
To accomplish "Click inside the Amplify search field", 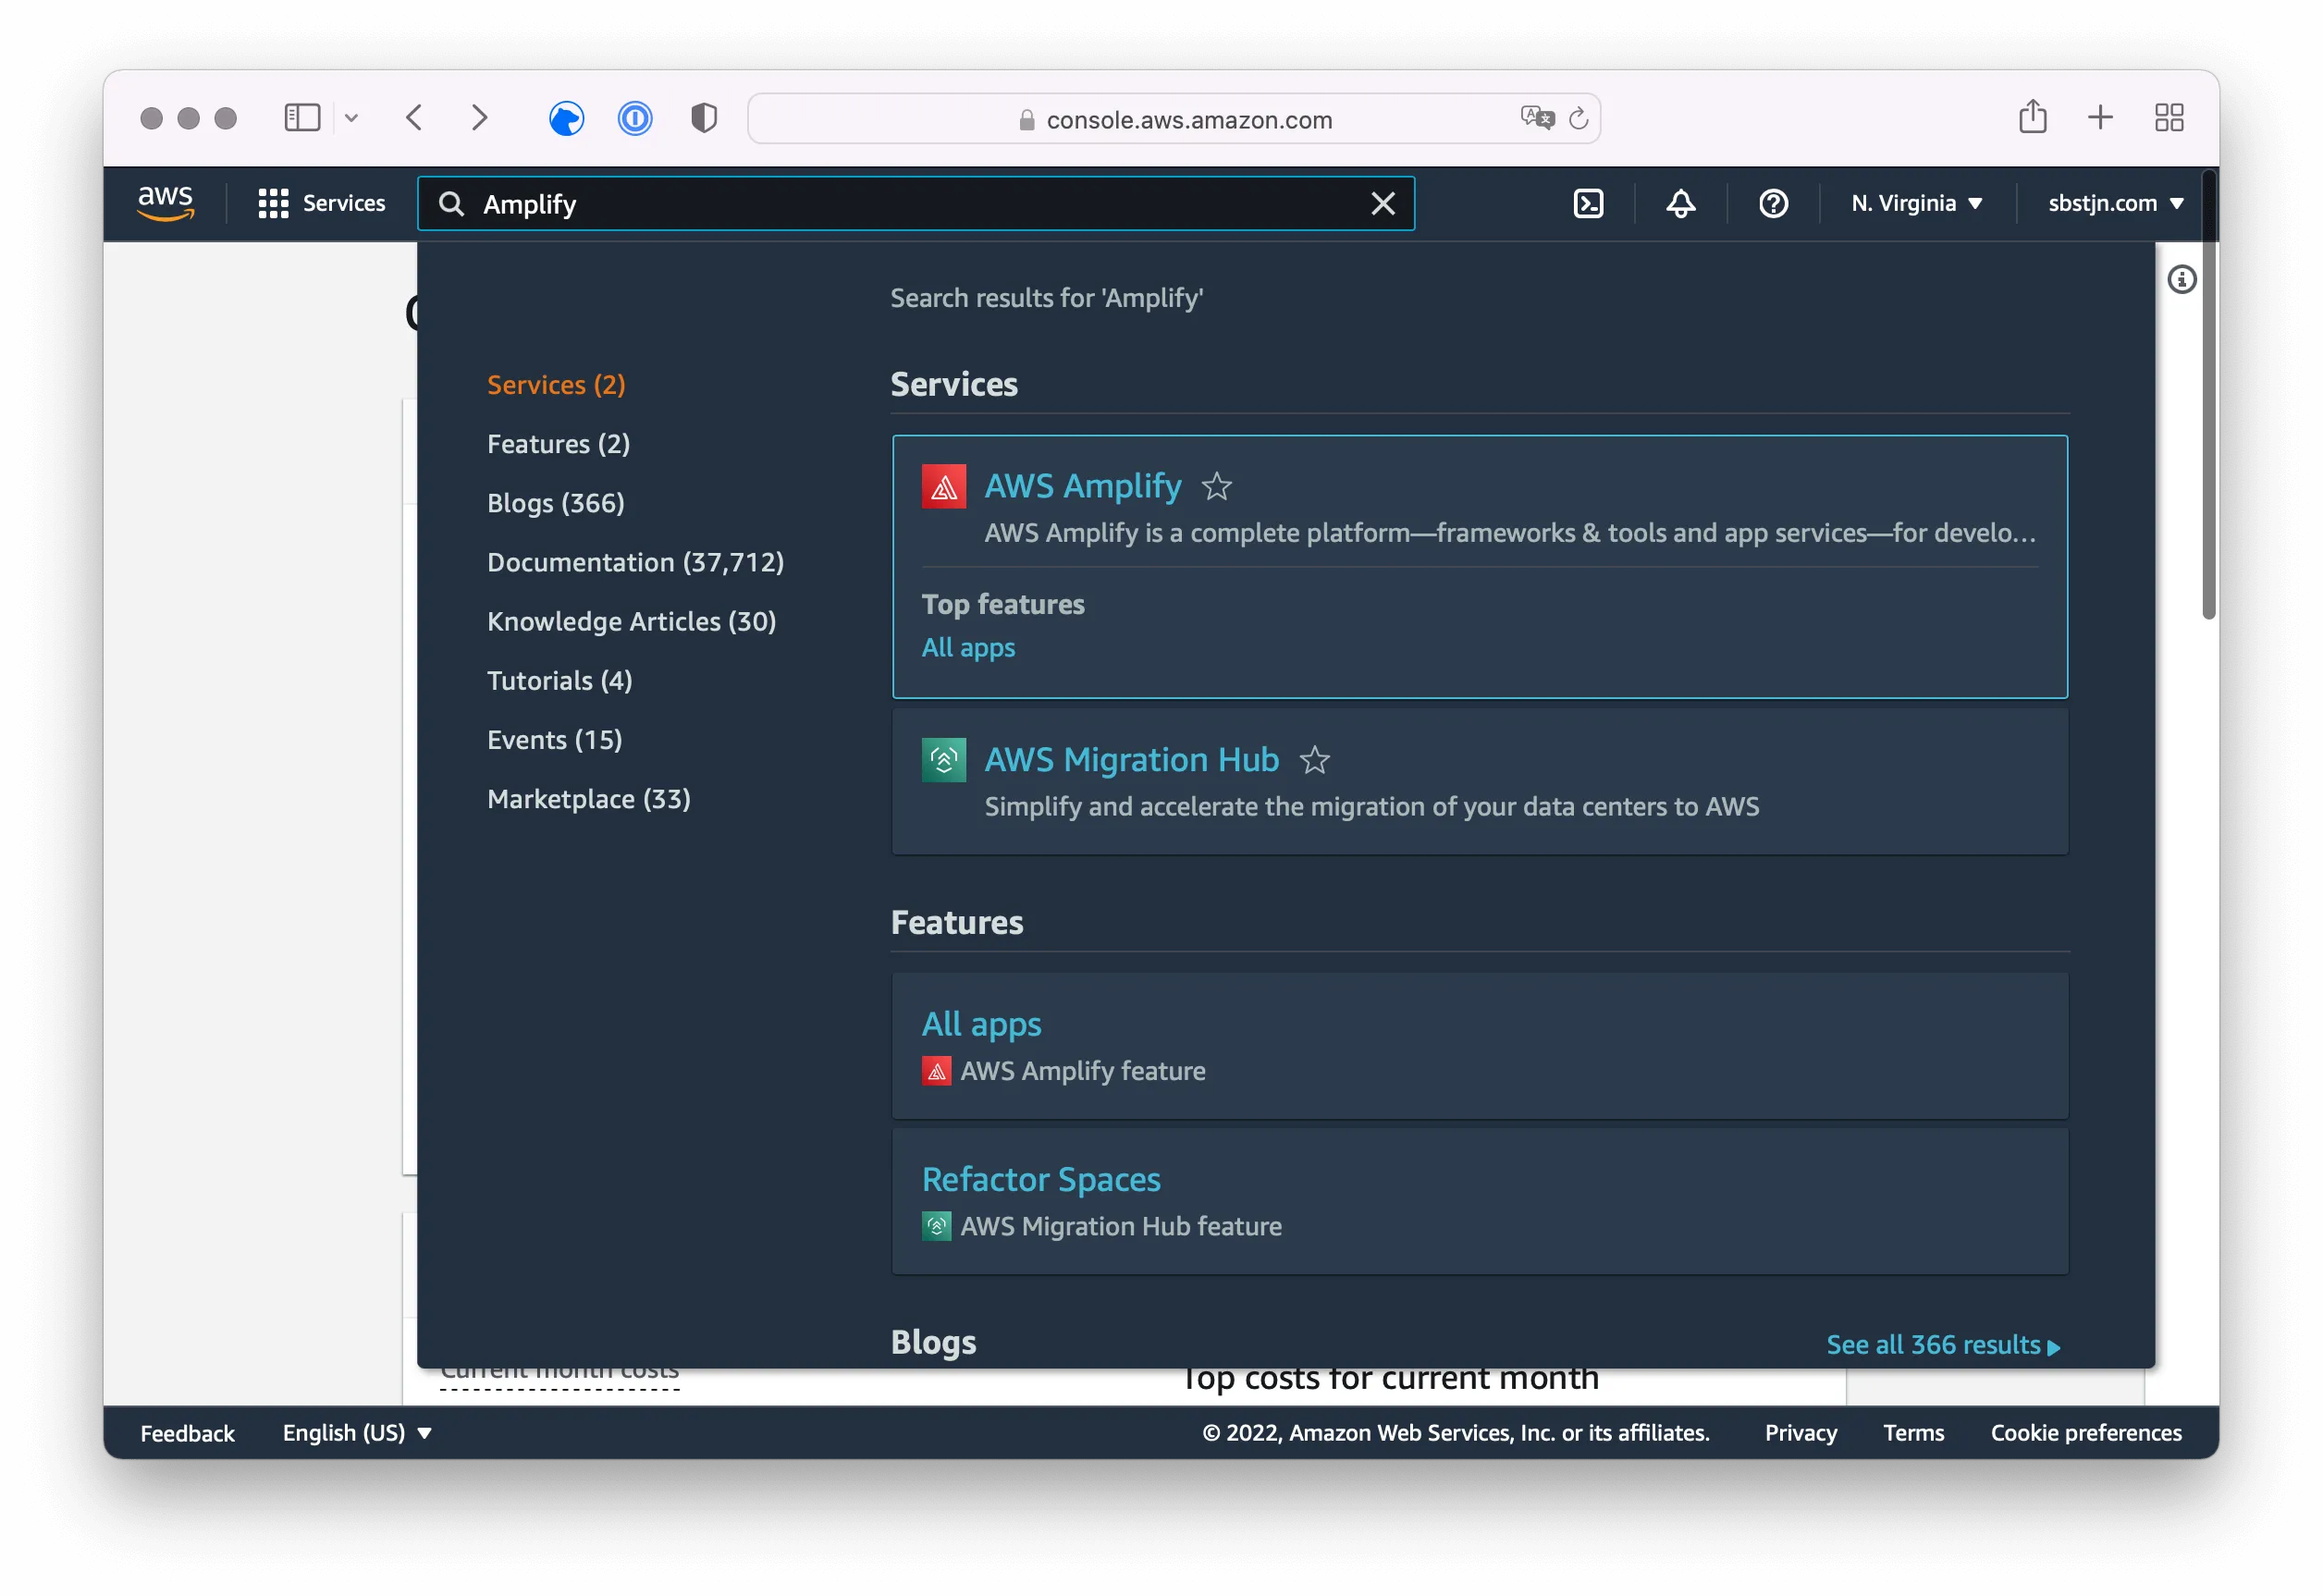I will (x=900, y=203).
